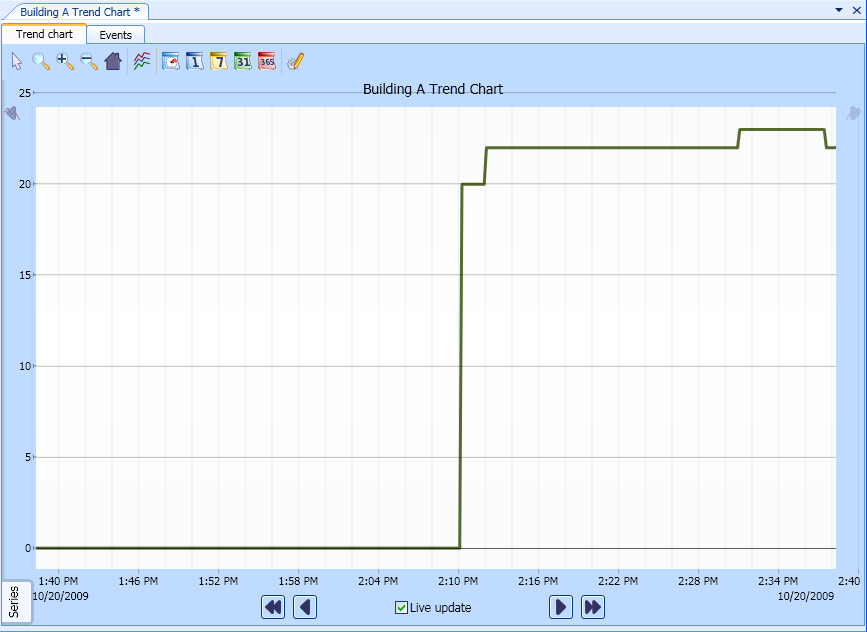Zoom out with the minus magnifier
Image resolution: width=867 pixels, height=632 pixels.
point(88,61)
